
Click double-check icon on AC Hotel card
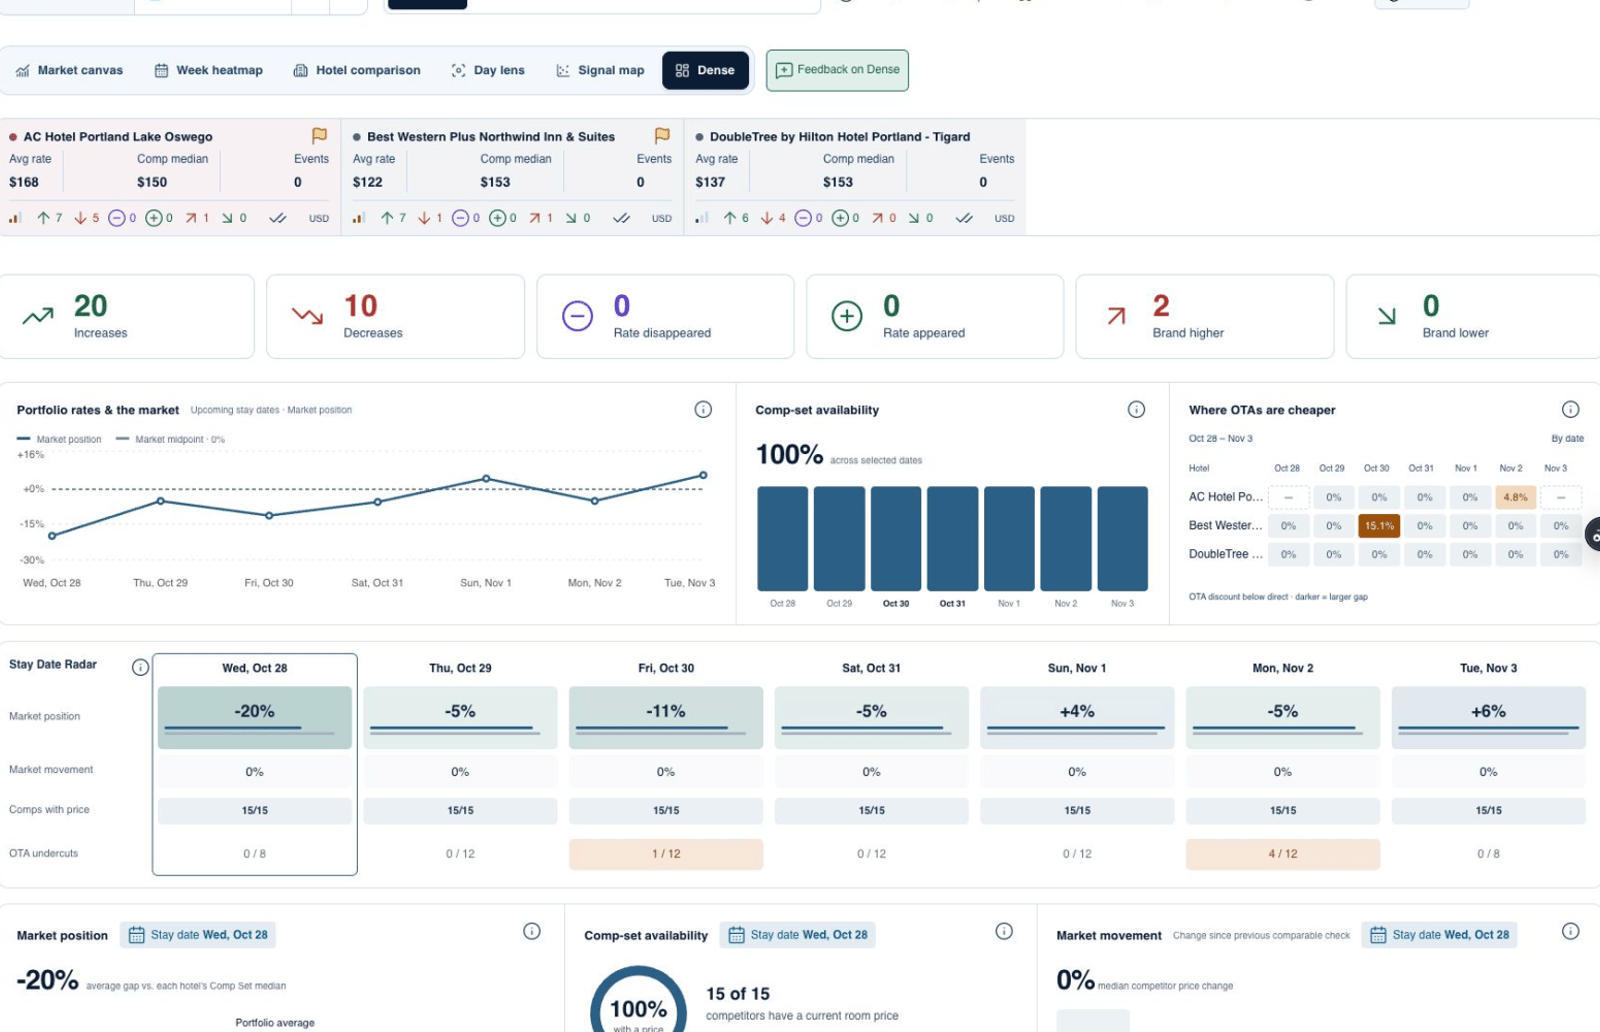click(x=278, y=218)
